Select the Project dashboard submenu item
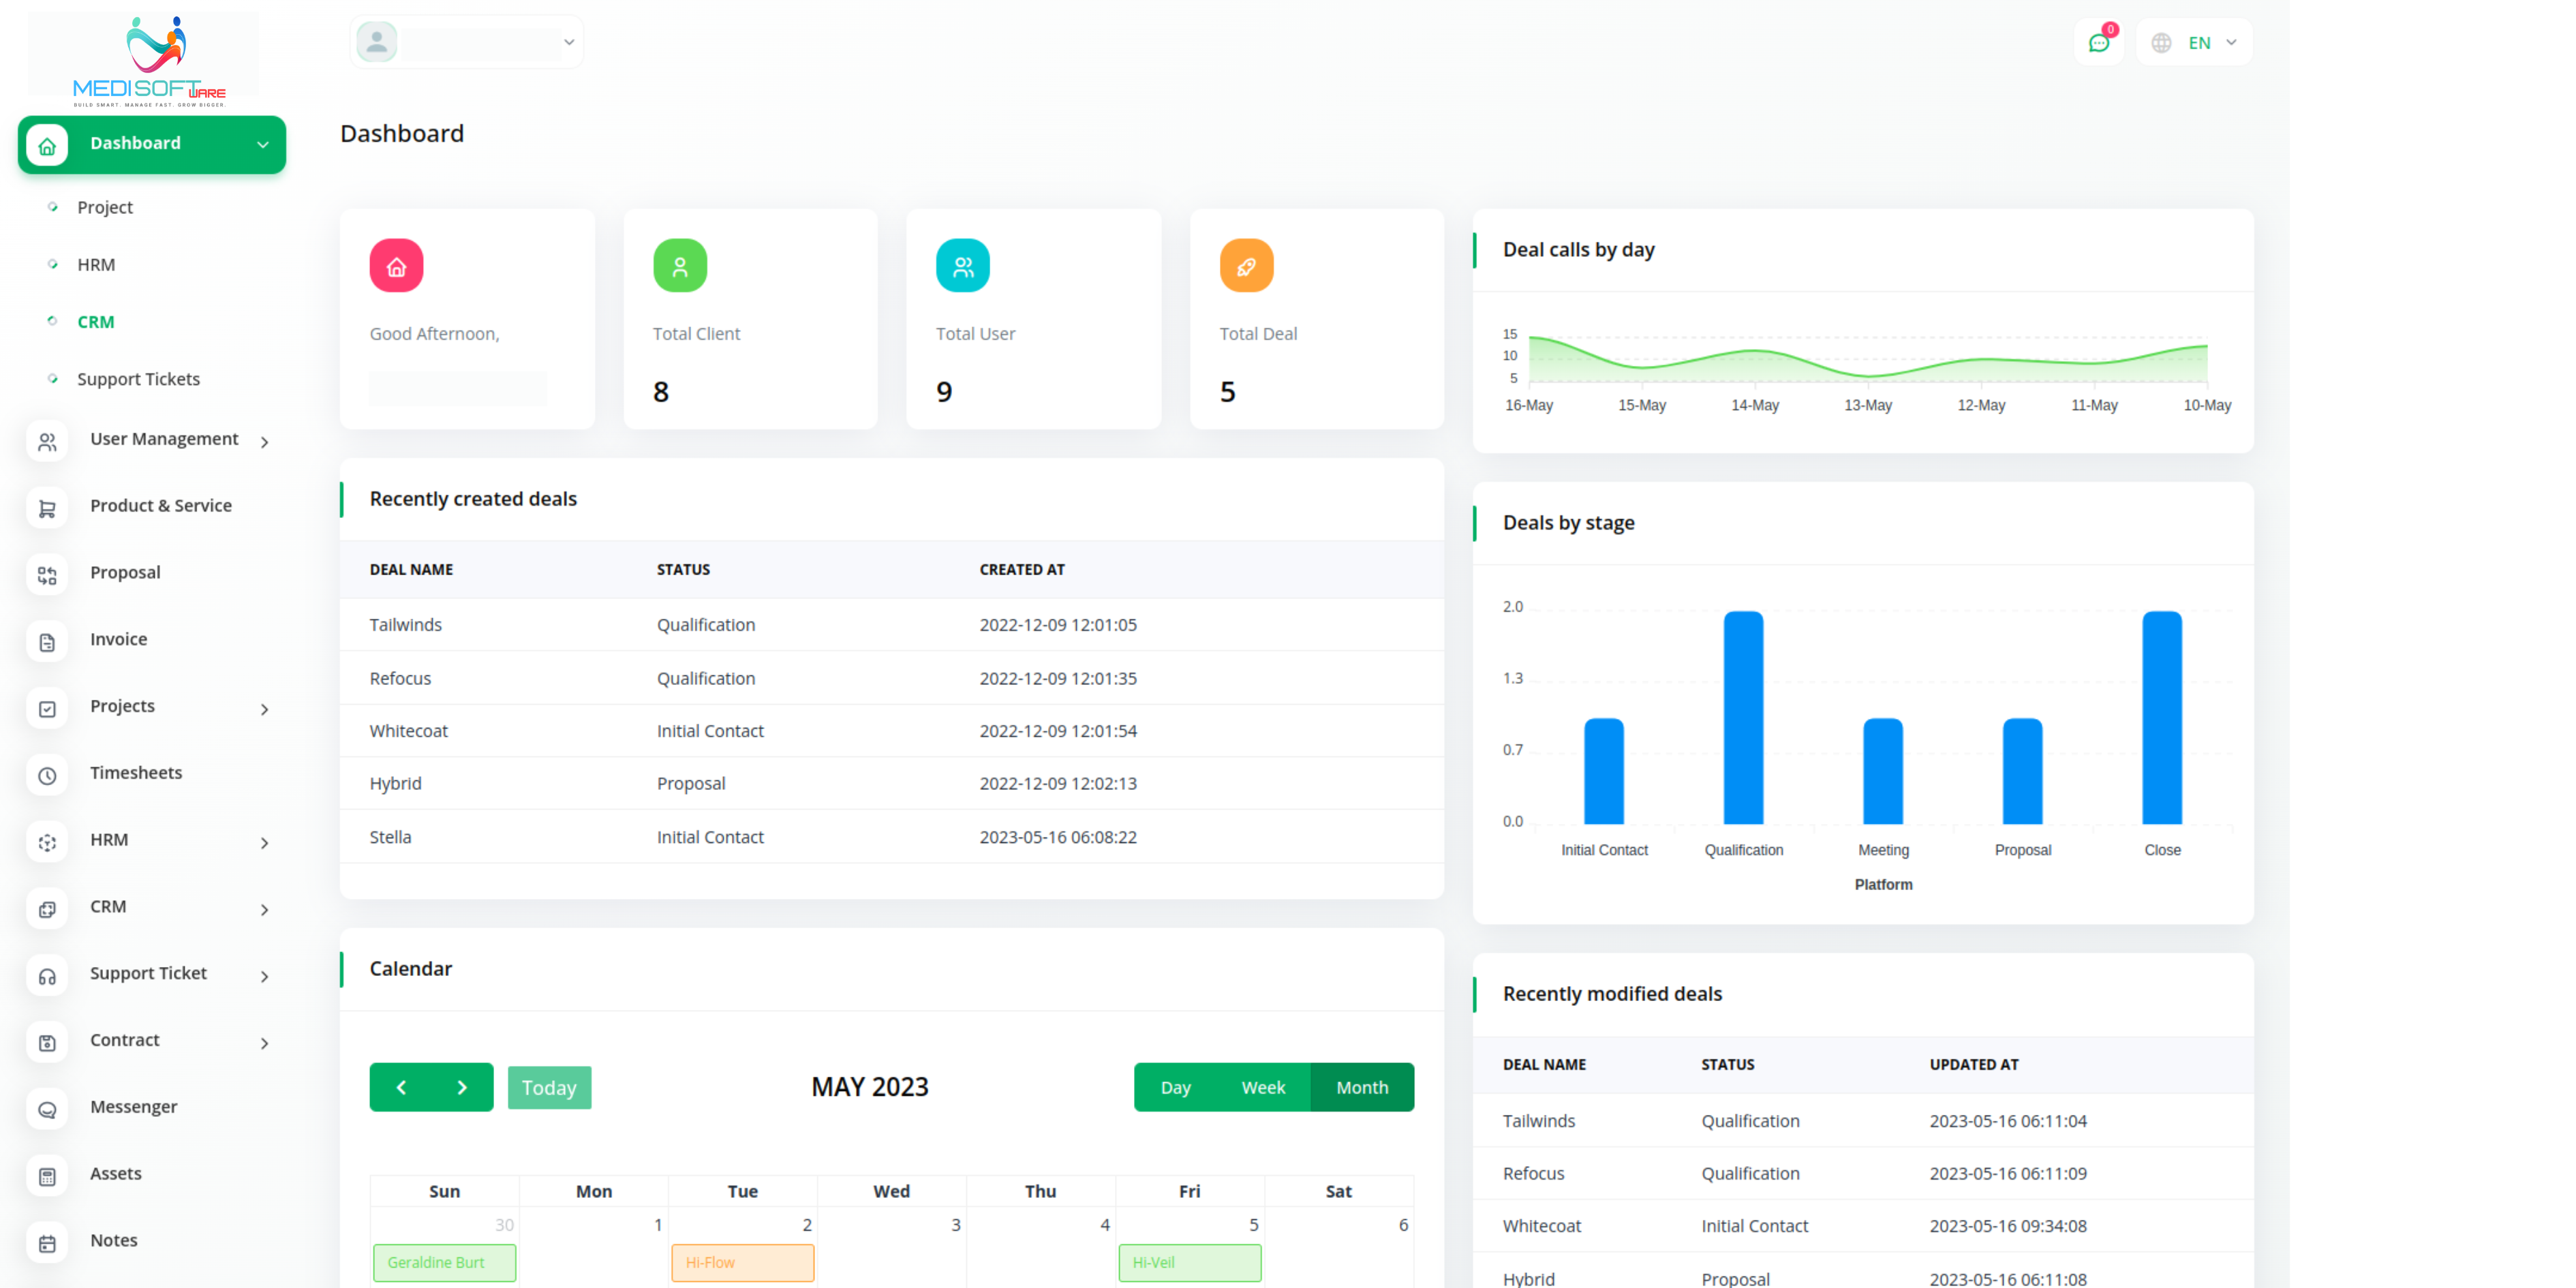This screenshot has height=1288, width=2576. [105, 207]
